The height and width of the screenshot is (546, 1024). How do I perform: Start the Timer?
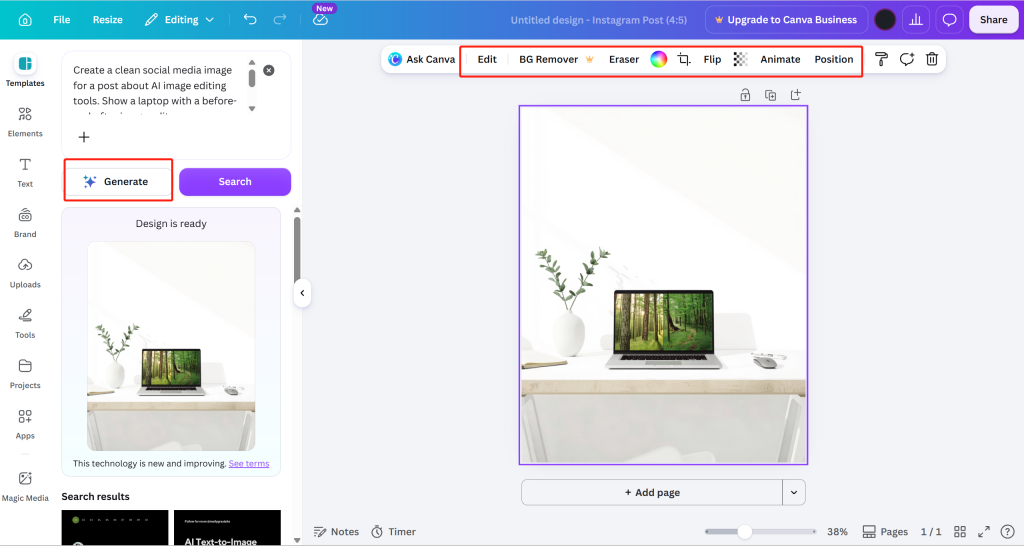click(394, 532)
